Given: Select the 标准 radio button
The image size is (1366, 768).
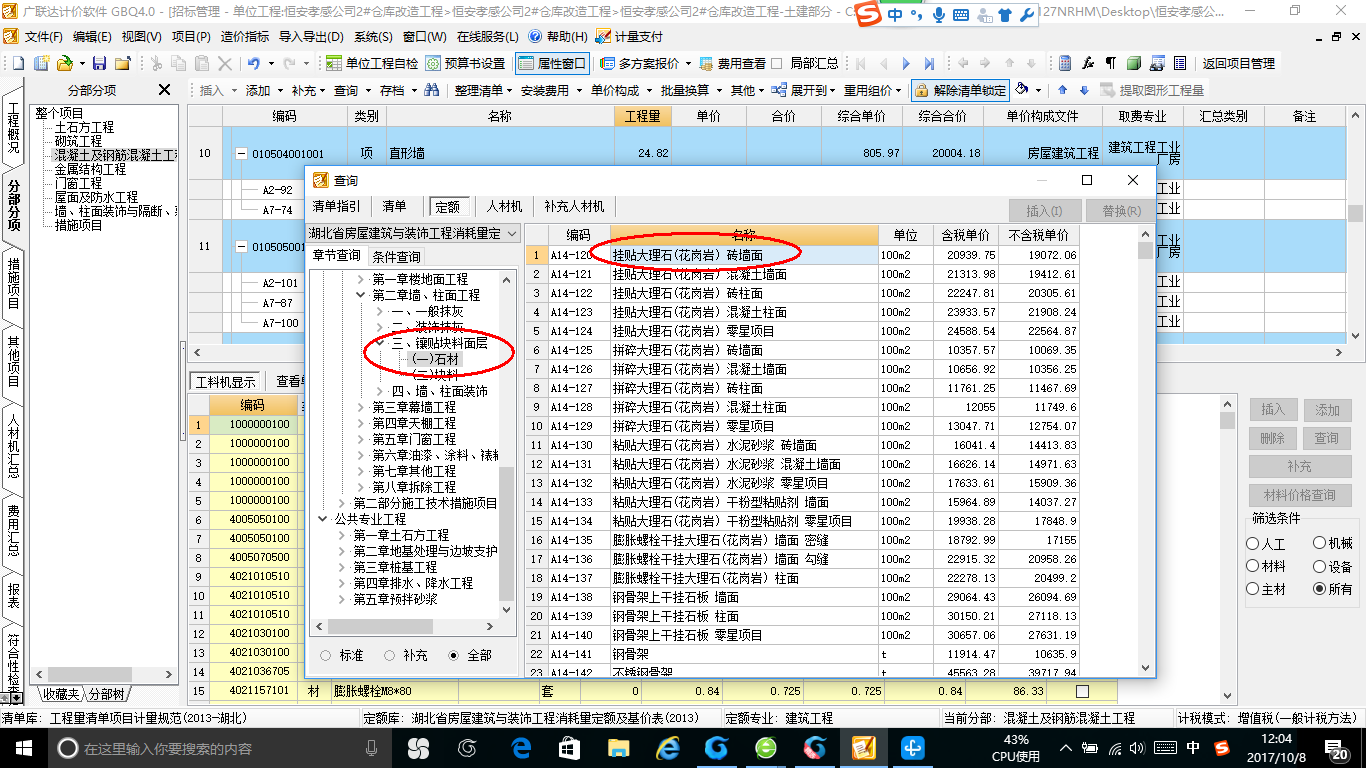Looking at the screenshot, I should click(326, 656).
